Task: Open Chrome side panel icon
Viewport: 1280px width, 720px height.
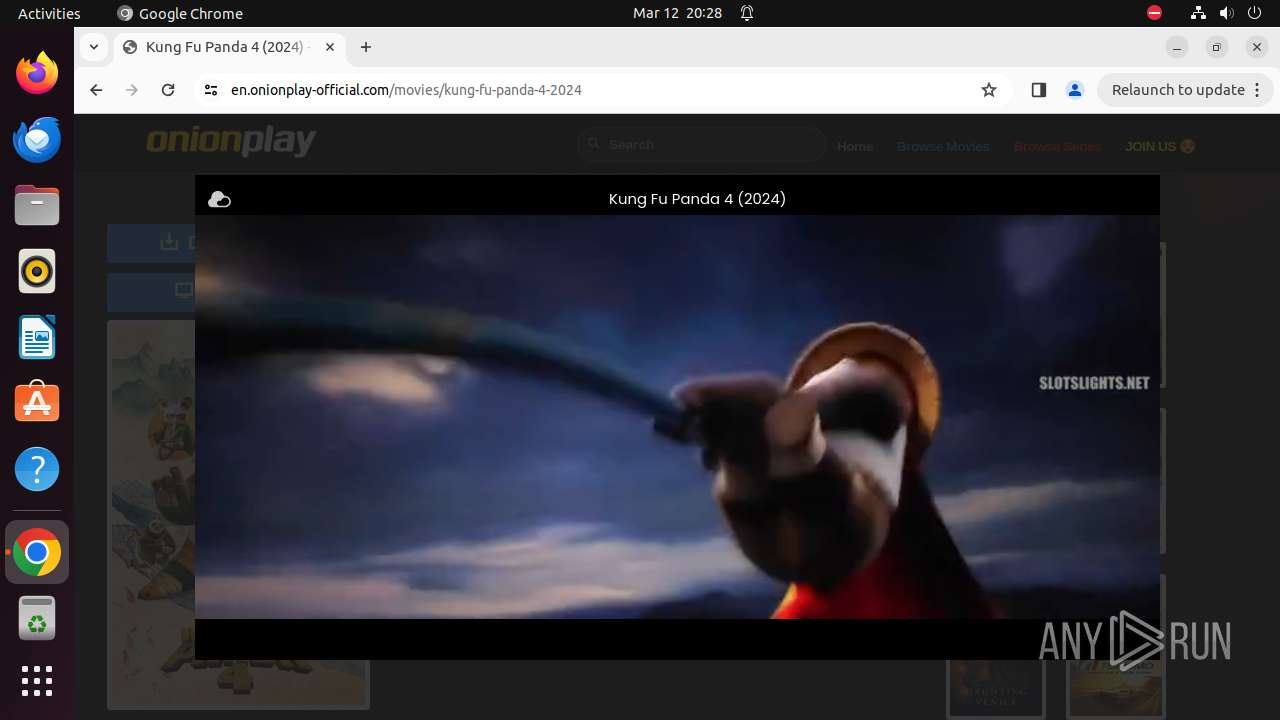Action: (x=1038, y=90)
